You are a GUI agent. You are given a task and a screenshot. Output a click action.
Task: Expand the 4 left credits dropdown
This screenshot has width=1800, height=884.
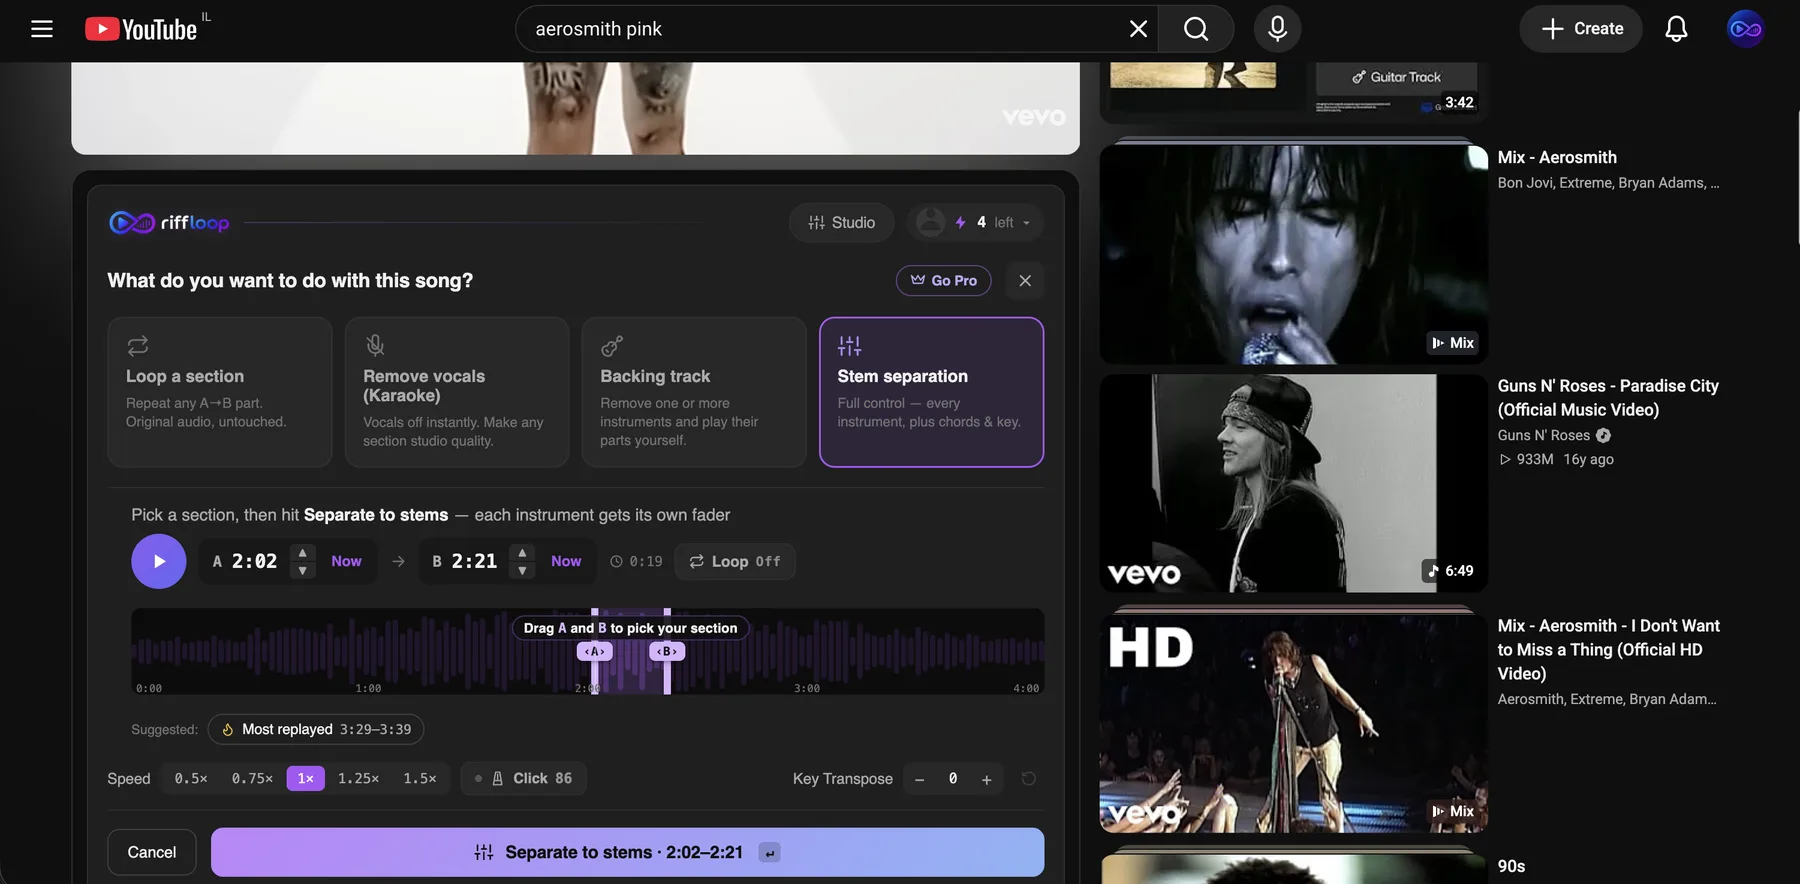point(975,222)
